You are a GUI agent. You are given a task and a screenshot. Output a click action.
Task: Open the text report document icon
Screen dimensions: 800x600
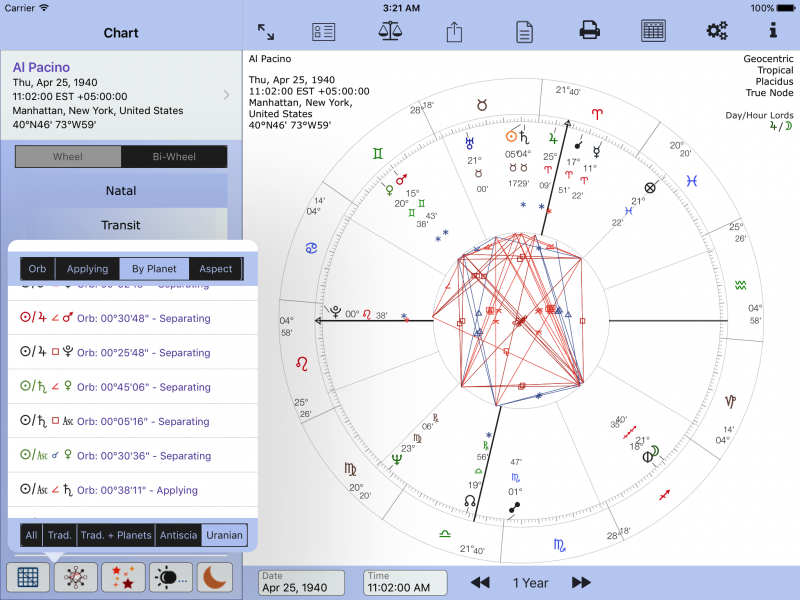pos(523,31)
